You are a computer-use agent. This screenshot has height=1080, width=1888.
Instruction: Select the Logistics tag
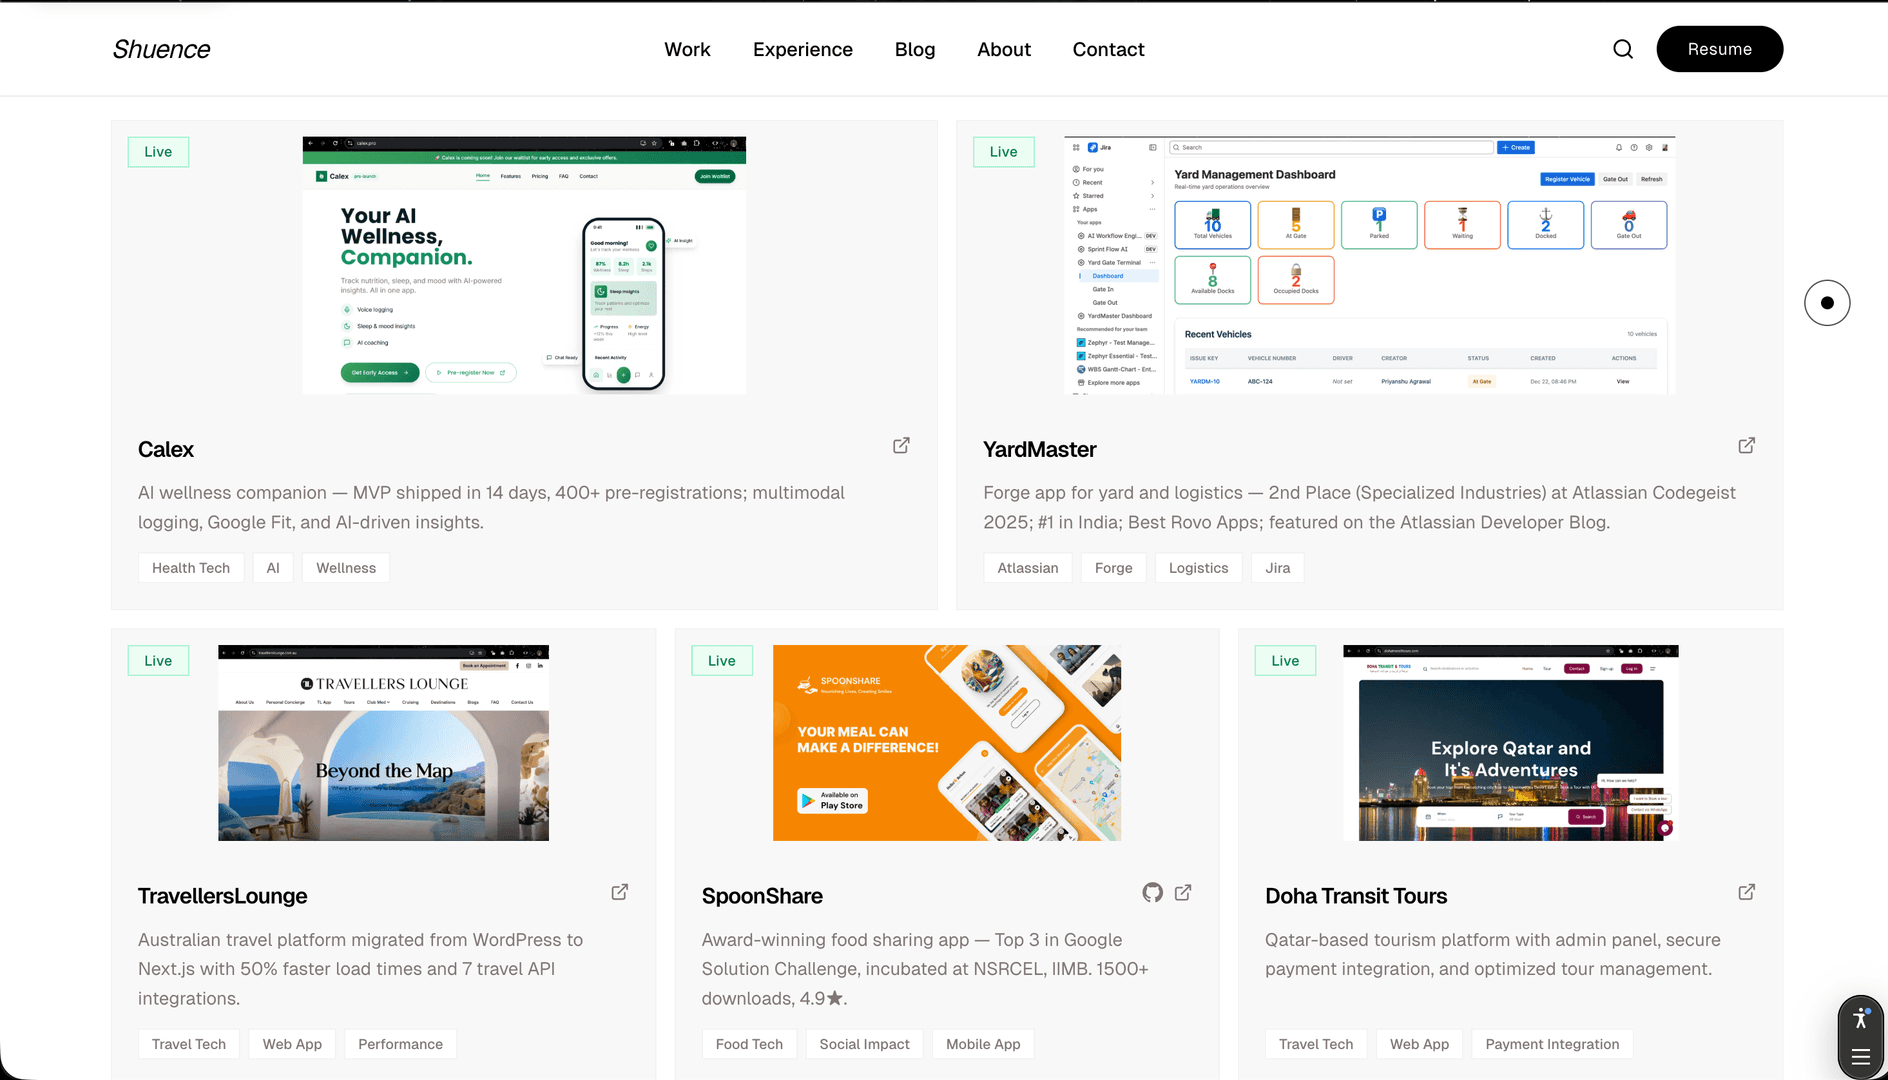click(1198, 568)
